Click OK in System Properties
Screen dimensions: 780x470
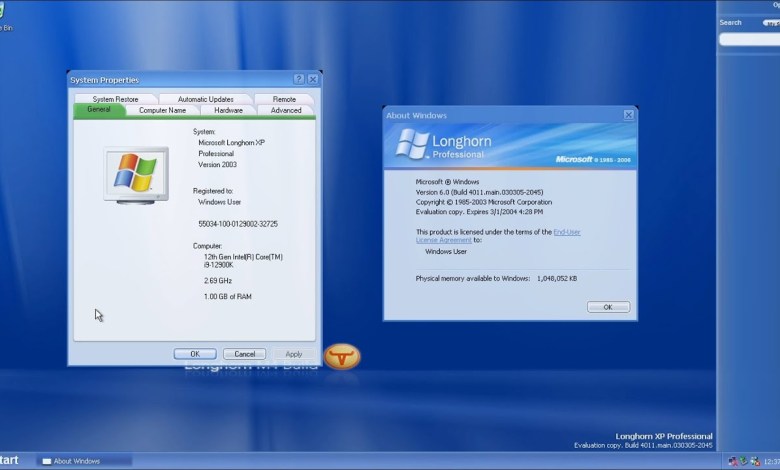pos(195,354)
